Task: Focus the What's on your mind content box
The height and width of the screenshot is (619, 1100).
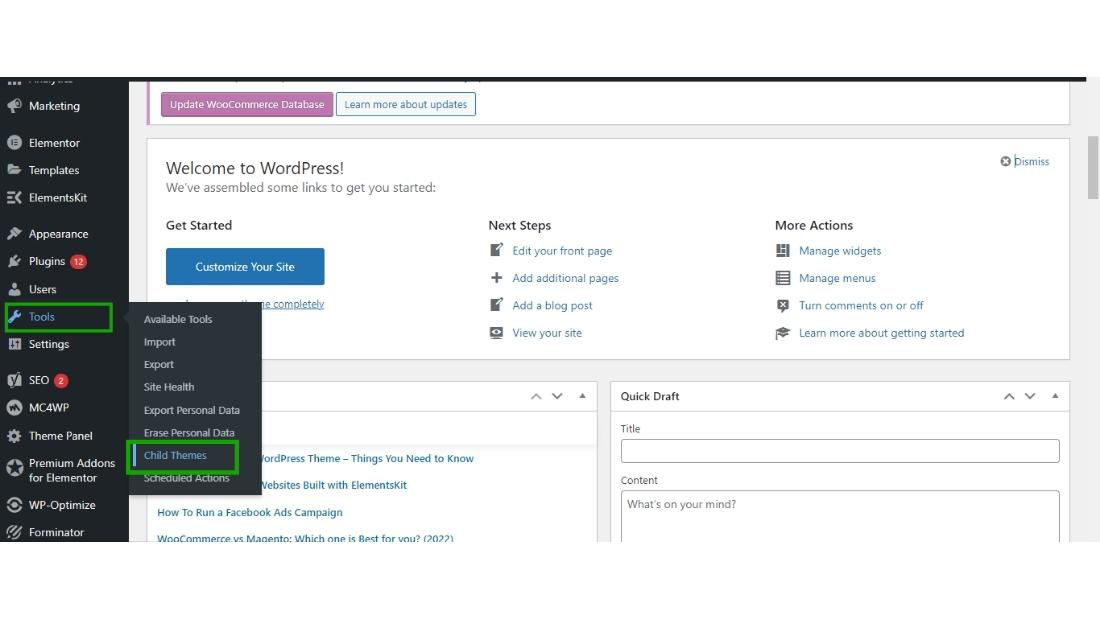Action: point(840,516)
